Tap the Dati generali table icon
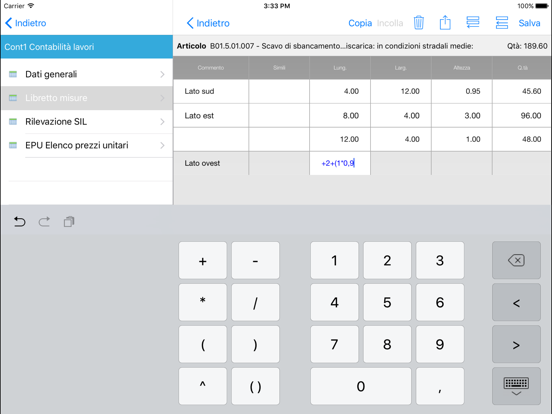This screenshot has width=552, height=414. pyautogui.click(x=13, y=74)
